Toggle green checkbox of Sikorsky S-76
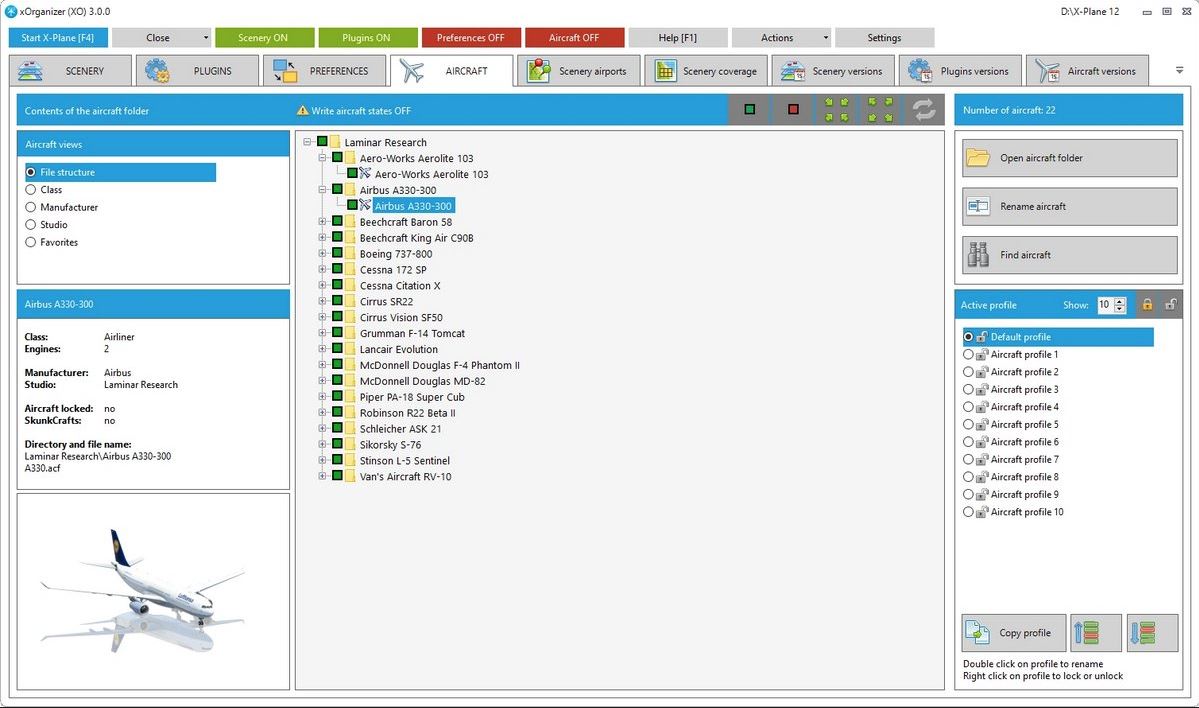Viewport: 1199px width, 708px height. (x=337, y=444)
